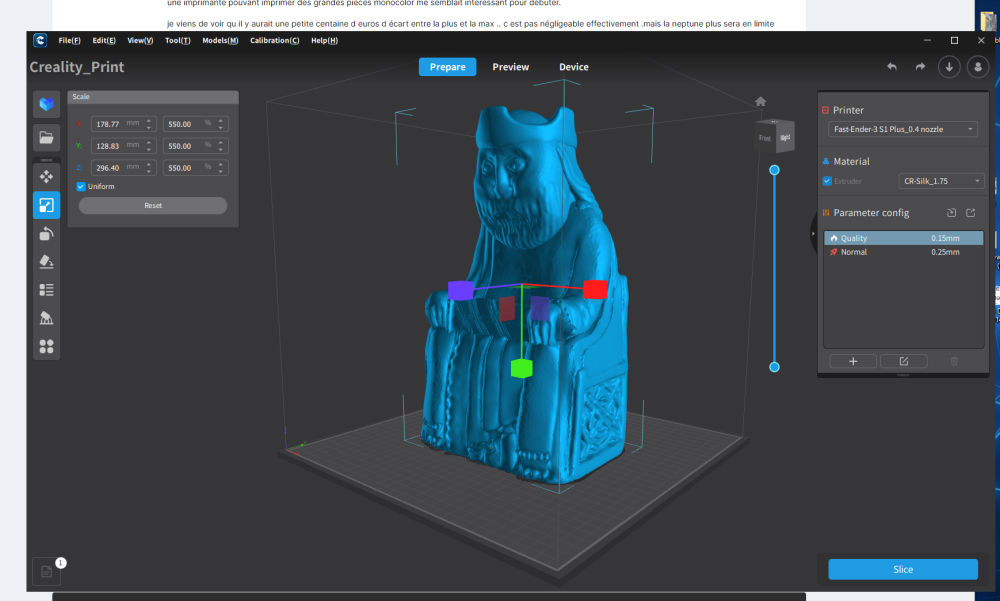1000x601 pixels.
Task: Open the View menu
Action: 140,40
